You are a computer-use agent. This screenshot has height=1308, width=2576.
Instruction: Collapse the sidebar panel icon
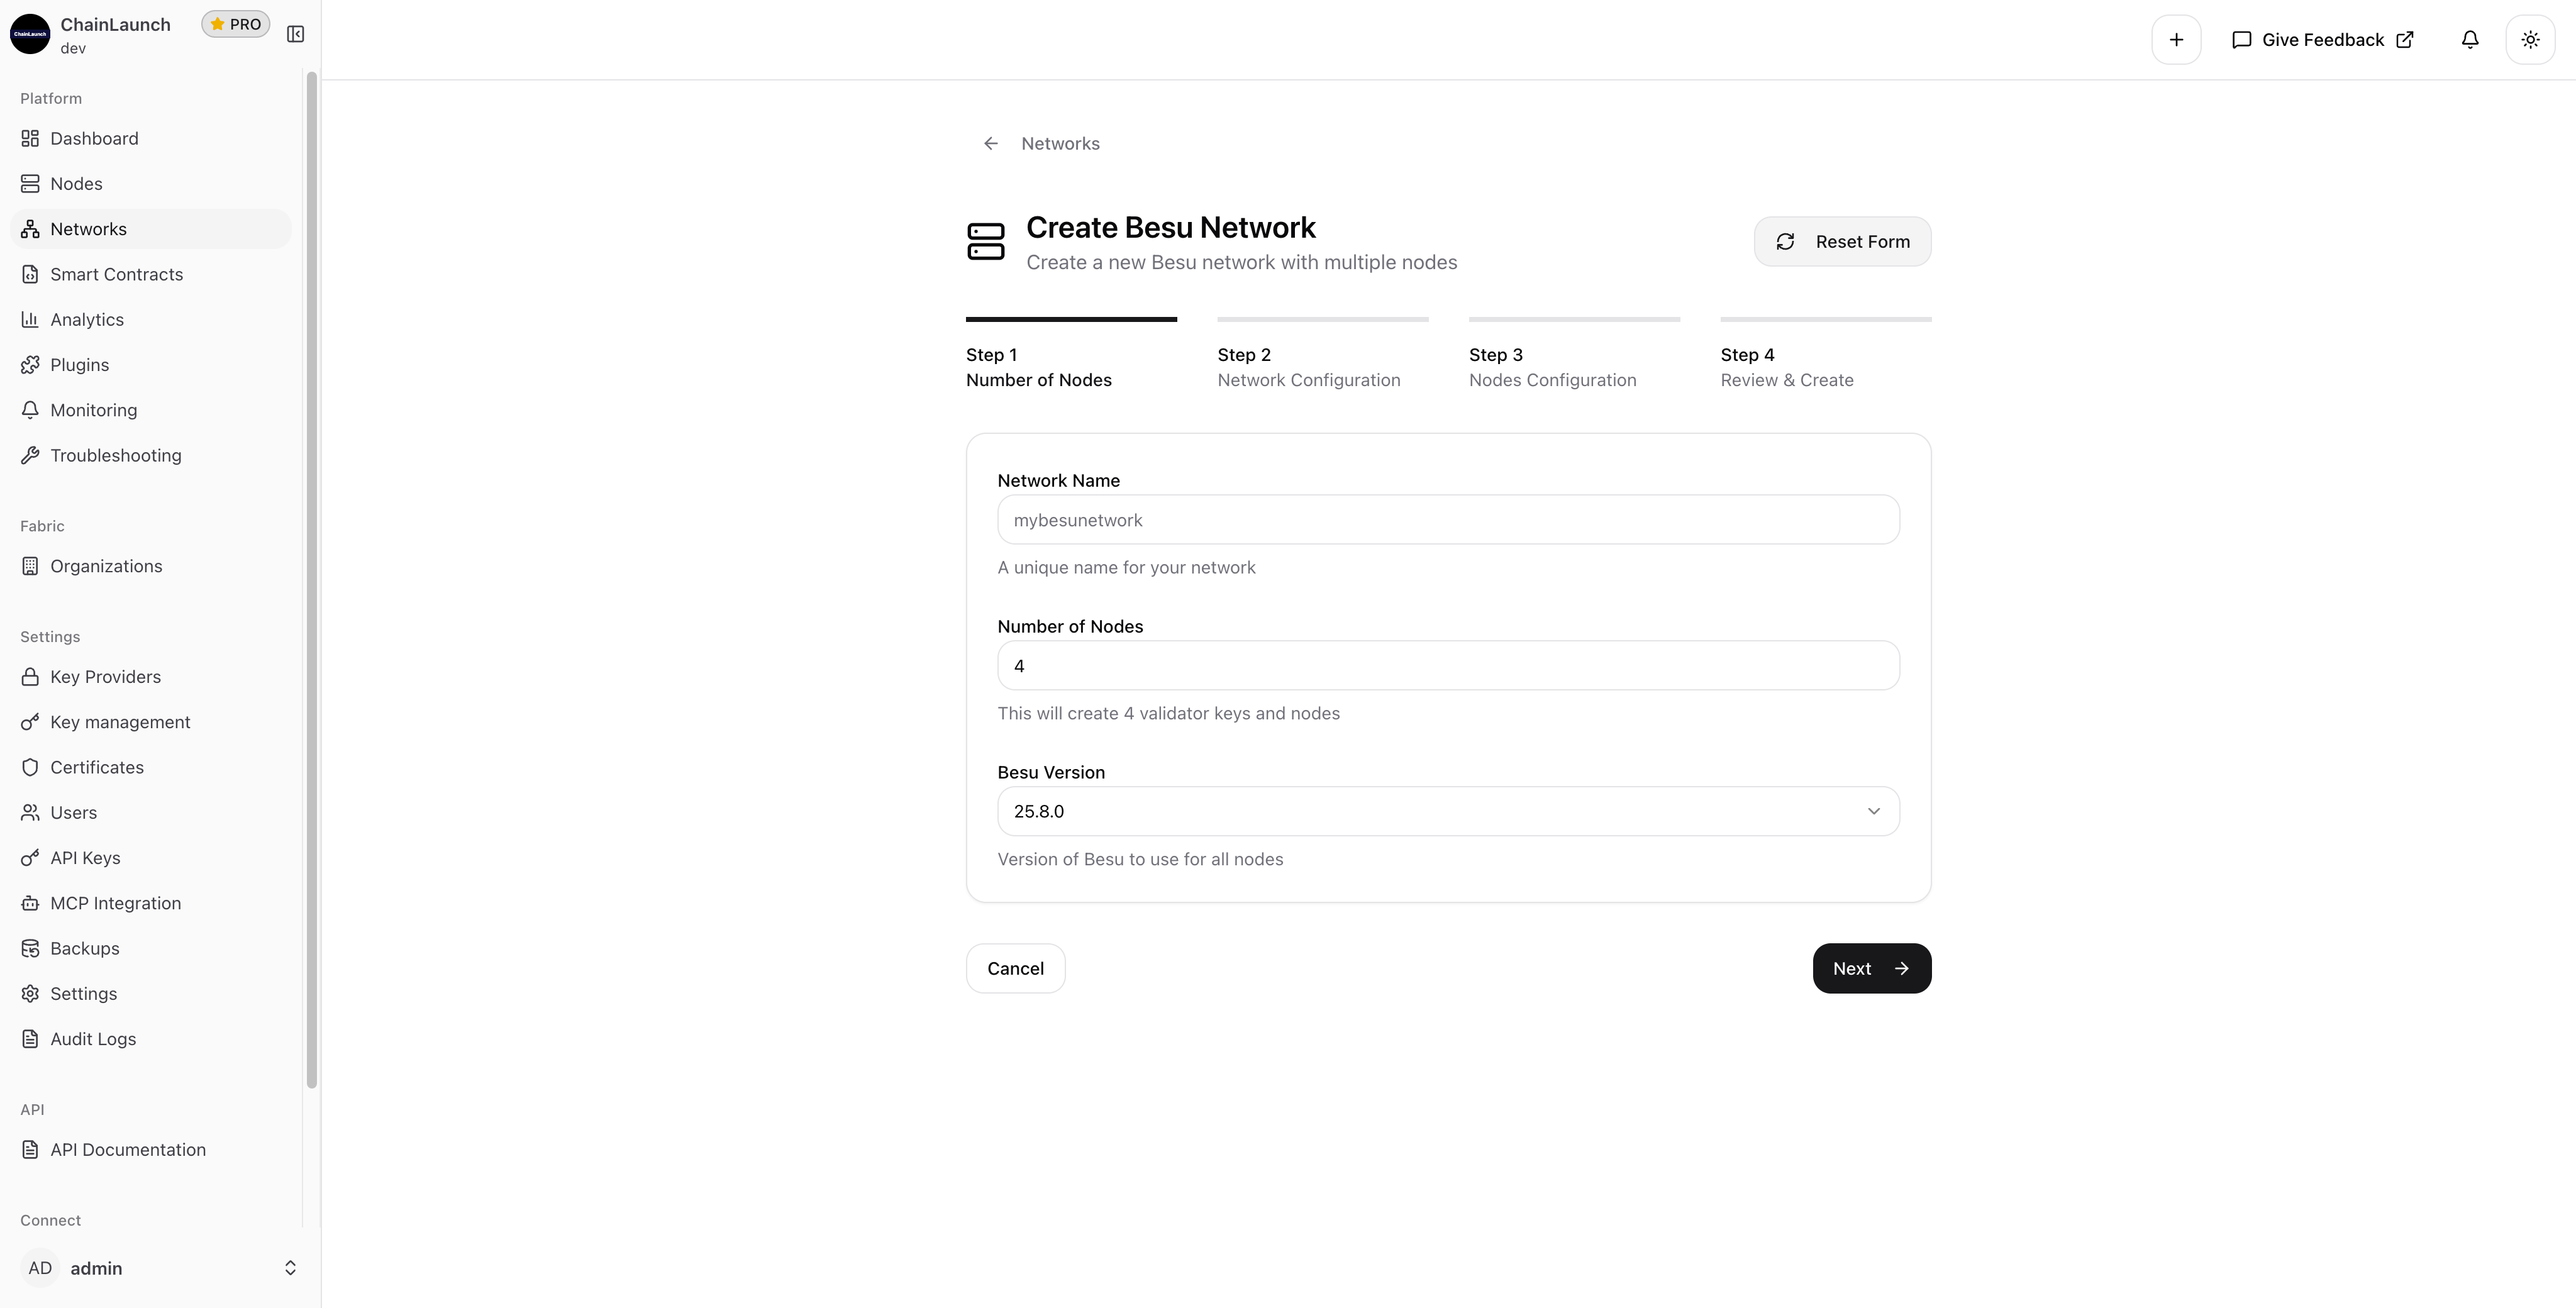tap(295, 34)
